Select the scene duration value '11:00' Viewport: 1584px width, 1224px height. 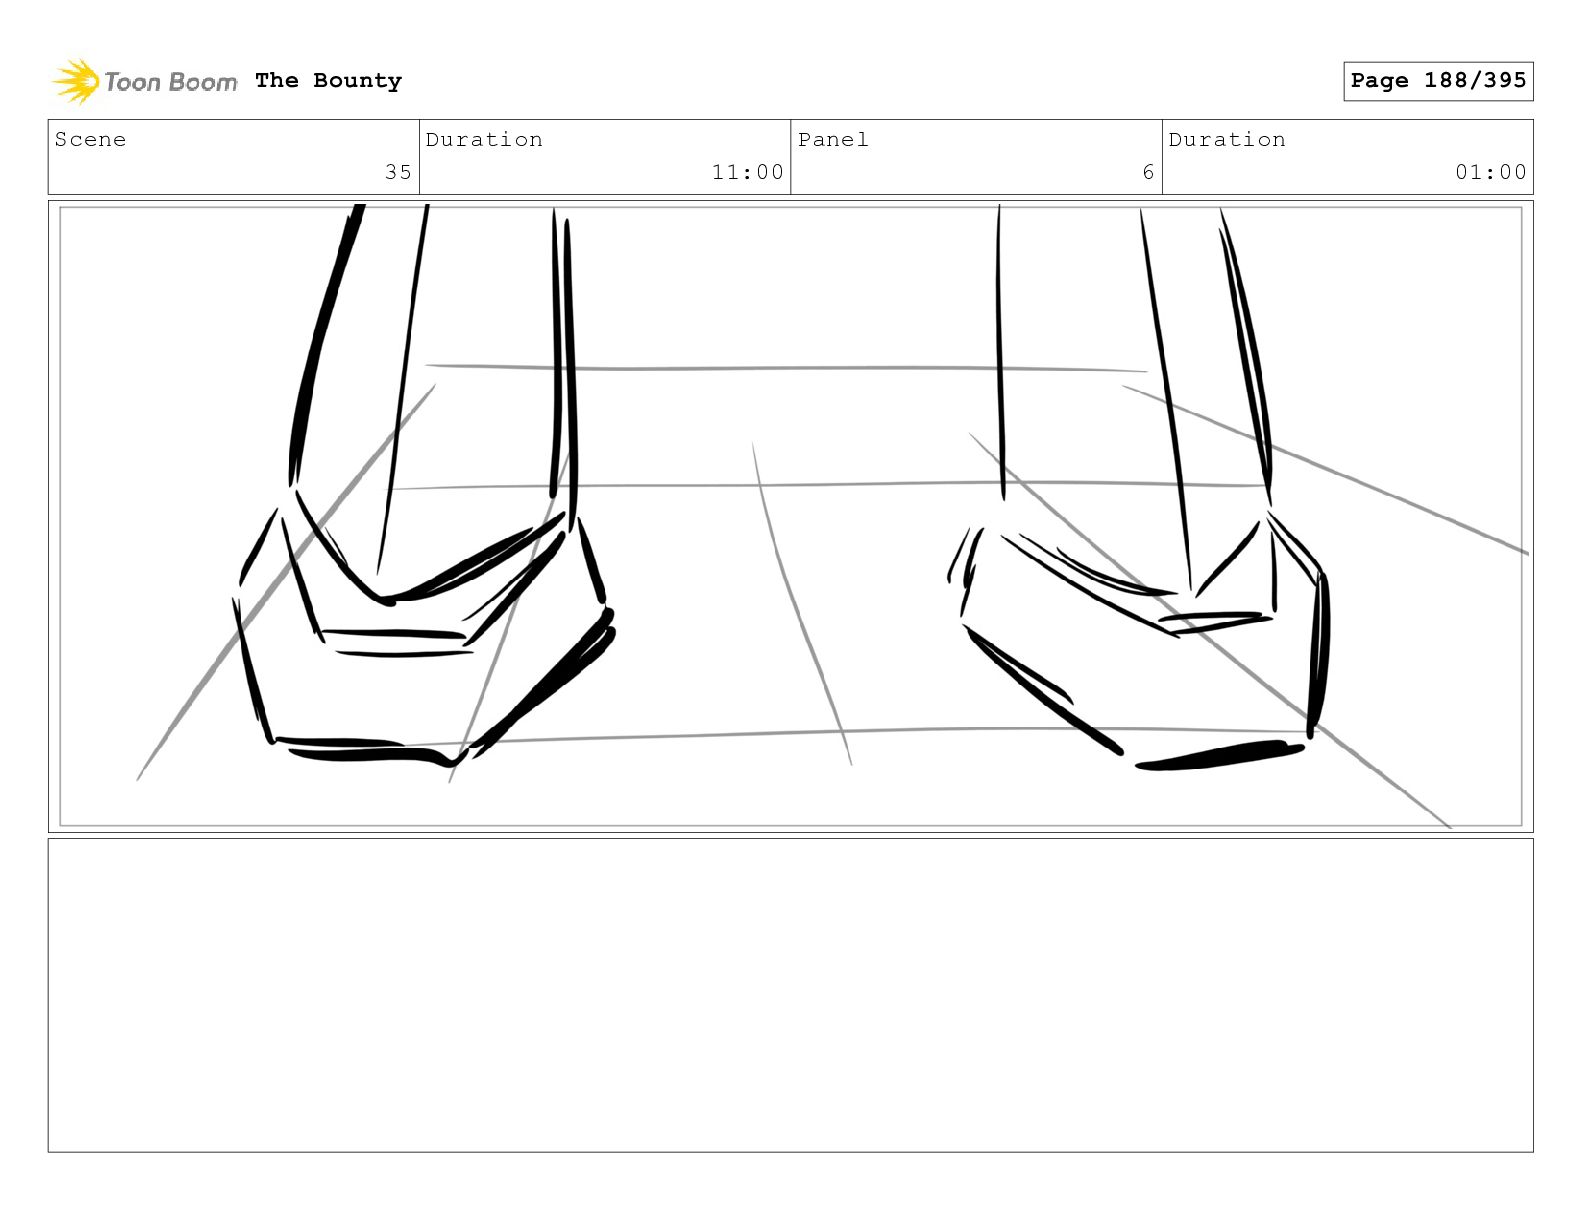pos(748,172)
